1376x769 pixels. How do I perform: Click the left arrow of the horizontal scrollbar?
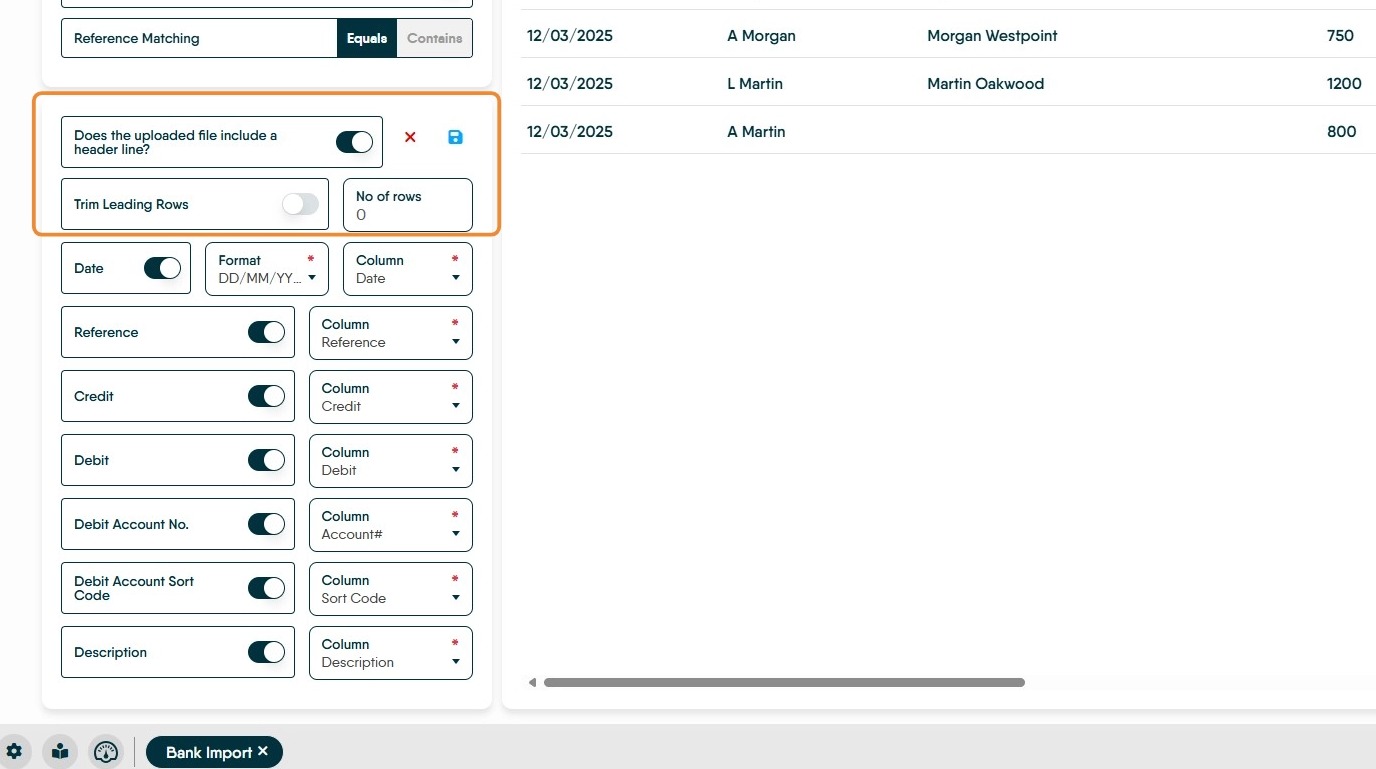pos(532,683)
